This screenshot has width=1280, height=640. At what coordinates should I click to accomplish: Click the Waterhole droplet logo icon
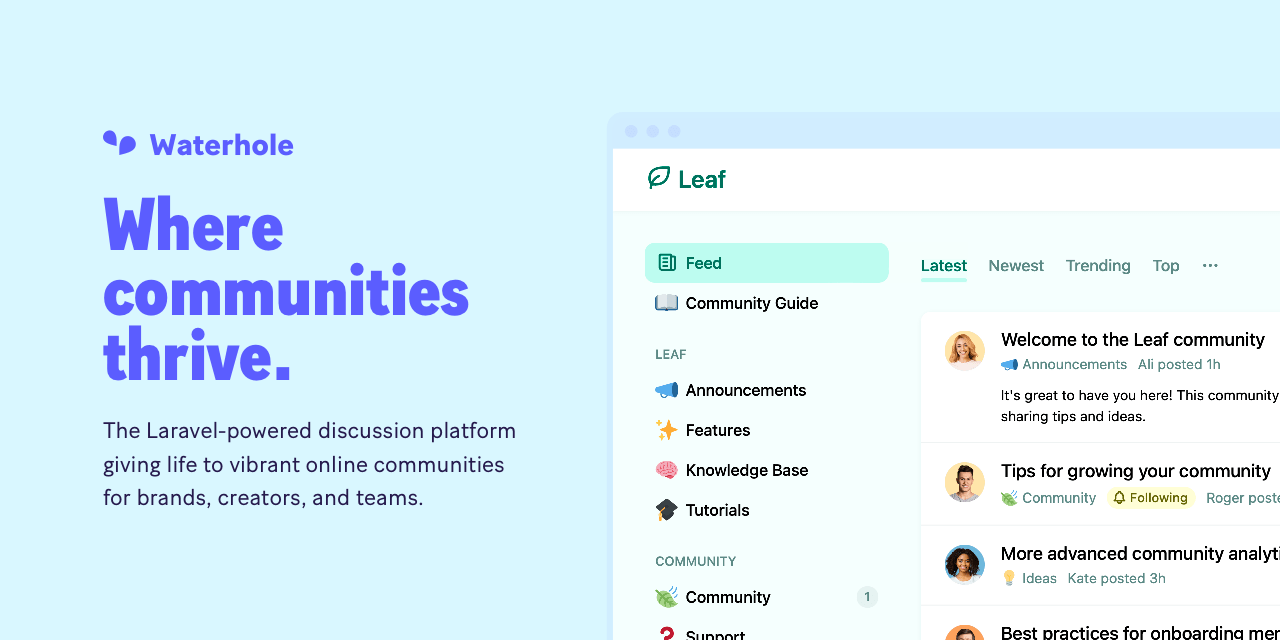[119, 143]
